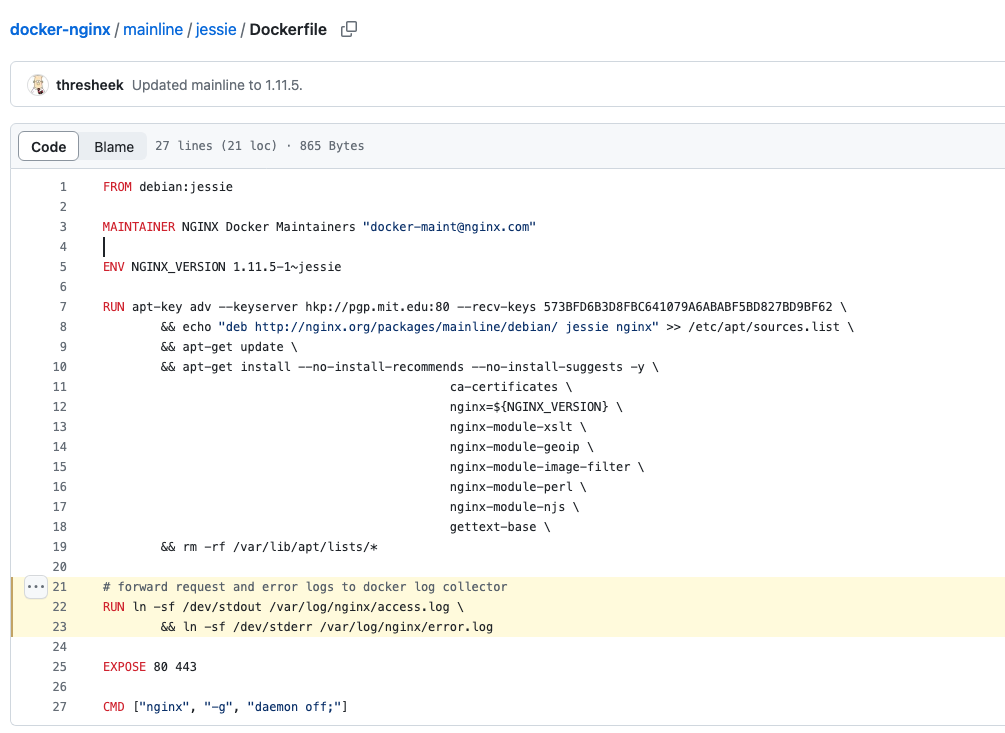Click 'gettext-base \' text
The height and width of the screenshot is (733, 1005).
point(500,527)
